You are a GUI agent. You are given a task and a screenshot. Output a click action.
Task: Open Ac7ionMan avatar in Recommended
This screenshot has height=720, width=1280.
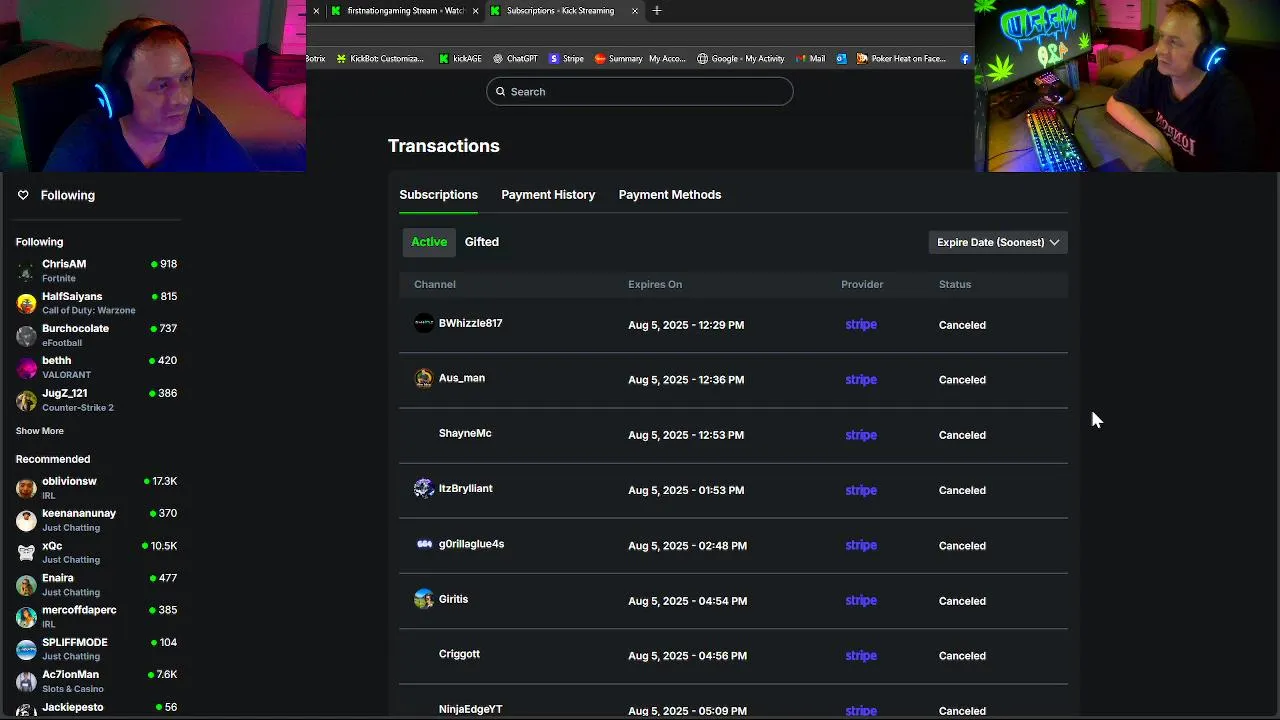tap(26, 681)
